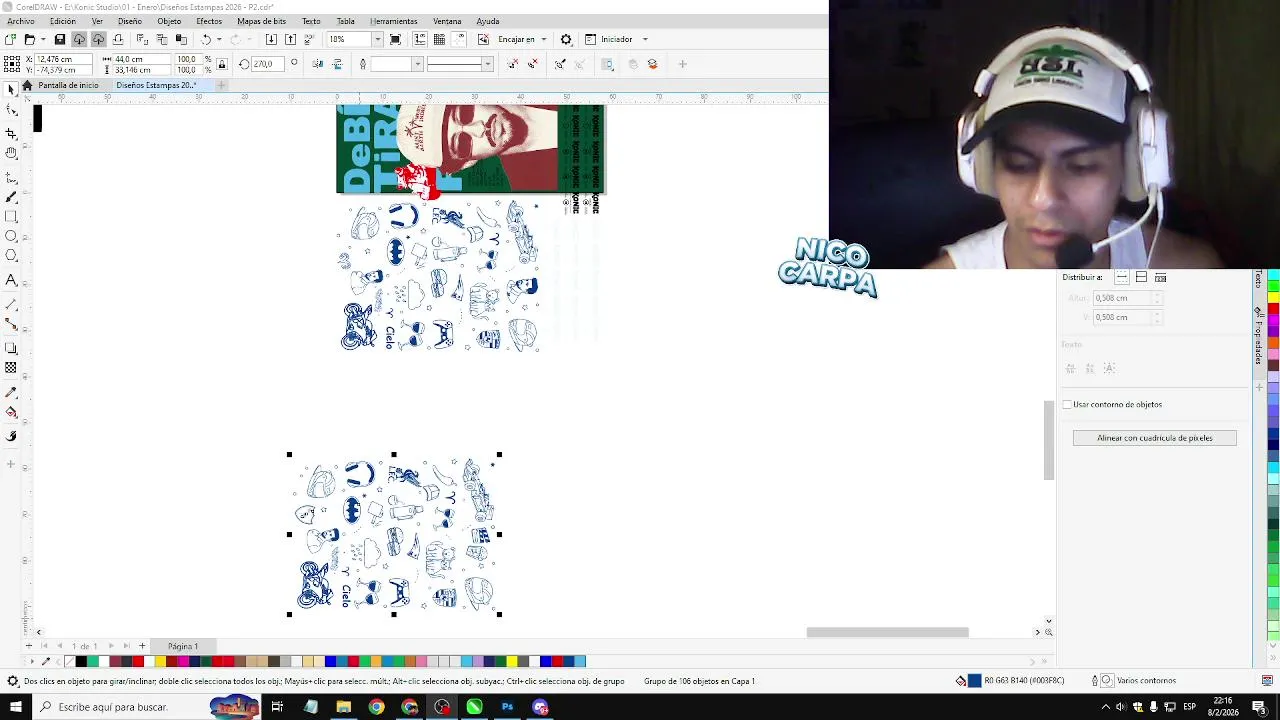
Task: Click the Full-screen preview icon
Action: tap(396, 39)
